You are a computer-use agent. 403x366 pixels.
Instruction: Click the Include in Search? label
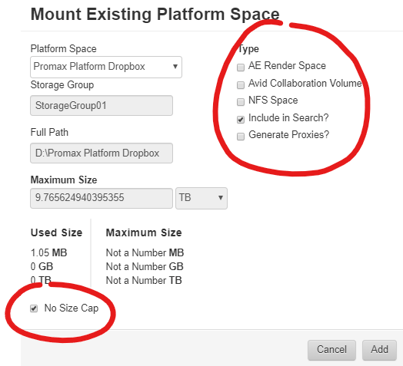point(288,118)
